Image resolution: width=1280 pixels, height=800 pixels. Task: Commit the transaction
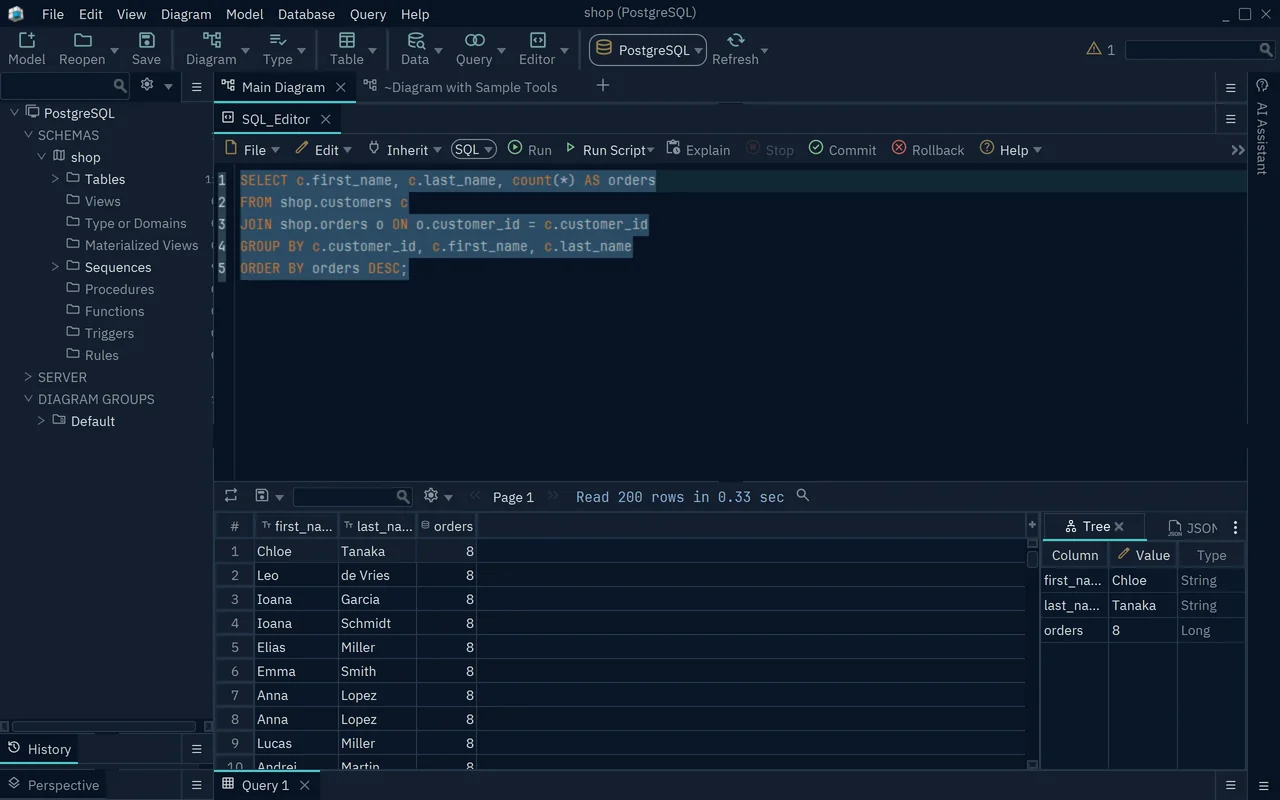pos(842,149)
